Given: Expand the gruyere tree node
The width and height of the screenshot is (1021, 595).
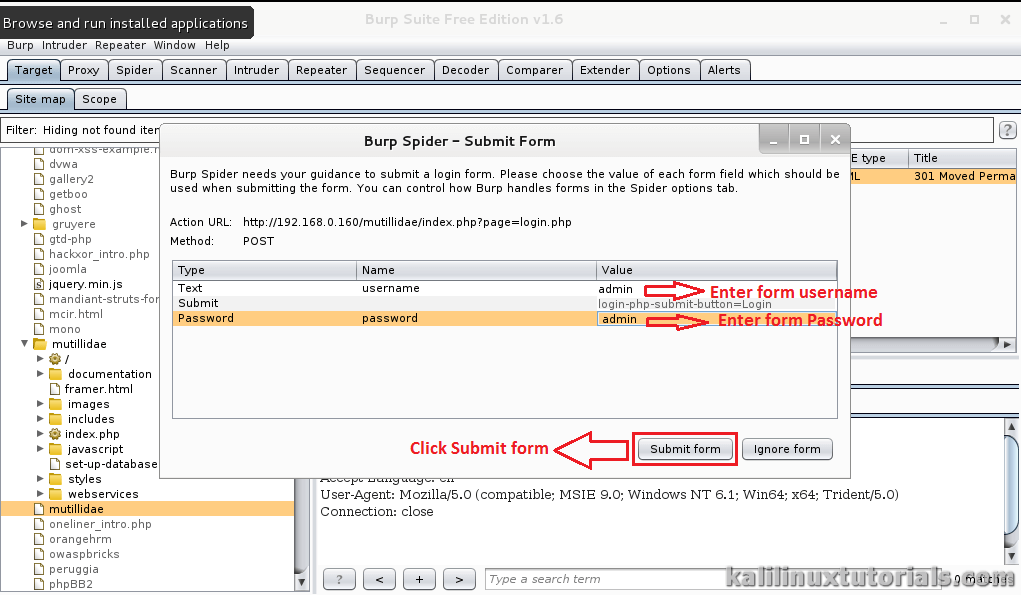Looking at the screenshot, I should 21,224.
